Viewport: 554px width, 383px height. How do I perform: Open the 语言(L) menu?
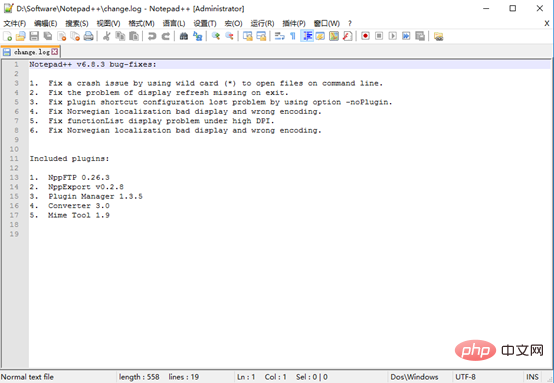tap(174, 23)
